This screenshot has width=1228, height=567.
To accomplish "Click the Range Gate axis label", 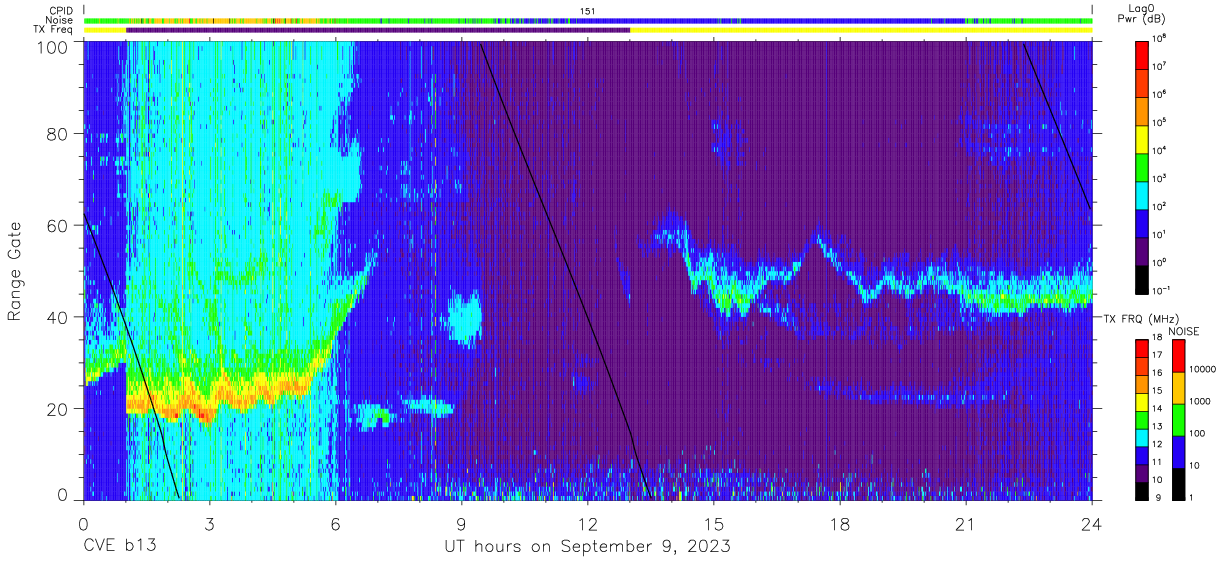I will click(15, 272).
